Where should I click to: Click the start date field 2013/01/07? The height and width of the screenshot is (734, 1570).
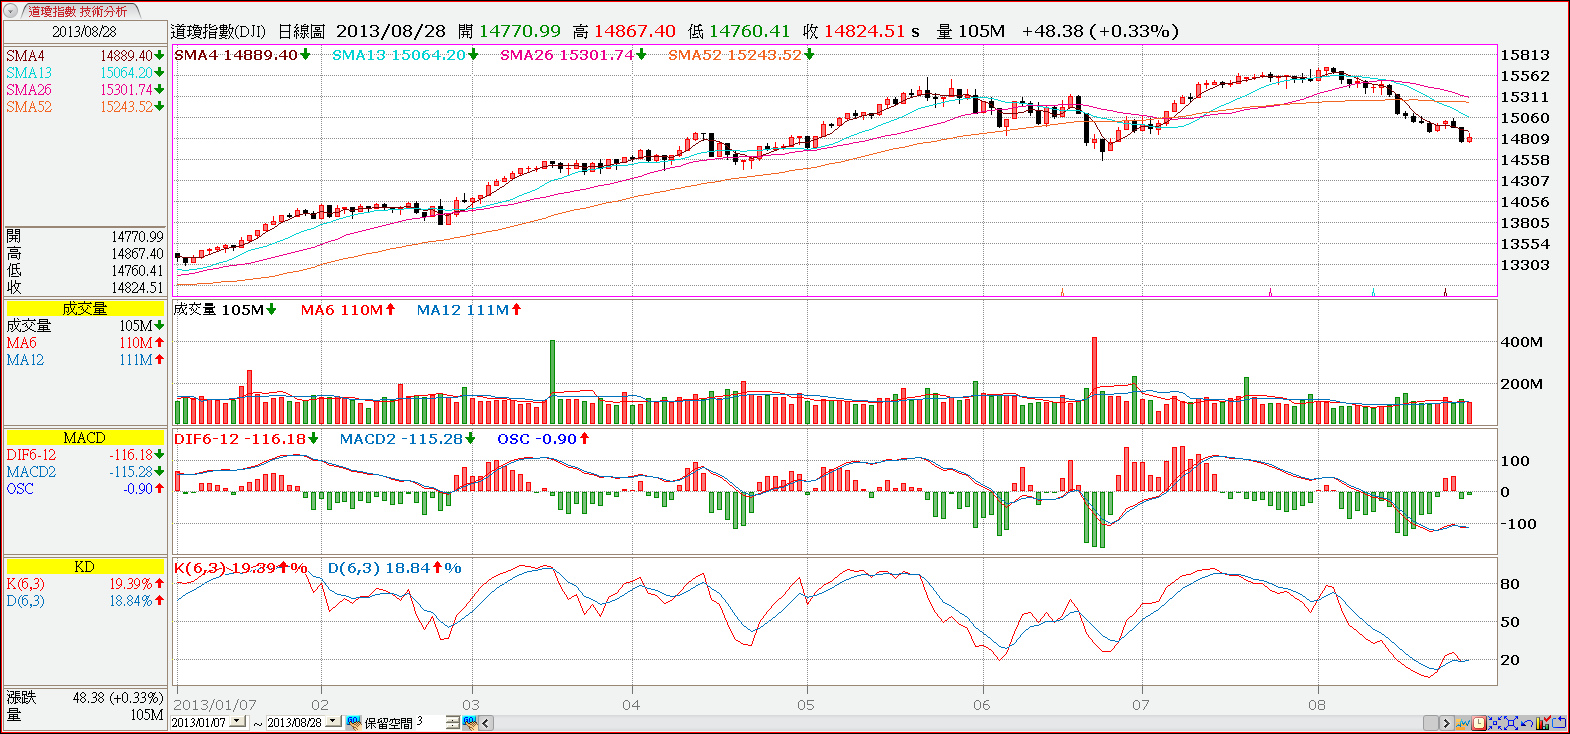click(199, 722)
